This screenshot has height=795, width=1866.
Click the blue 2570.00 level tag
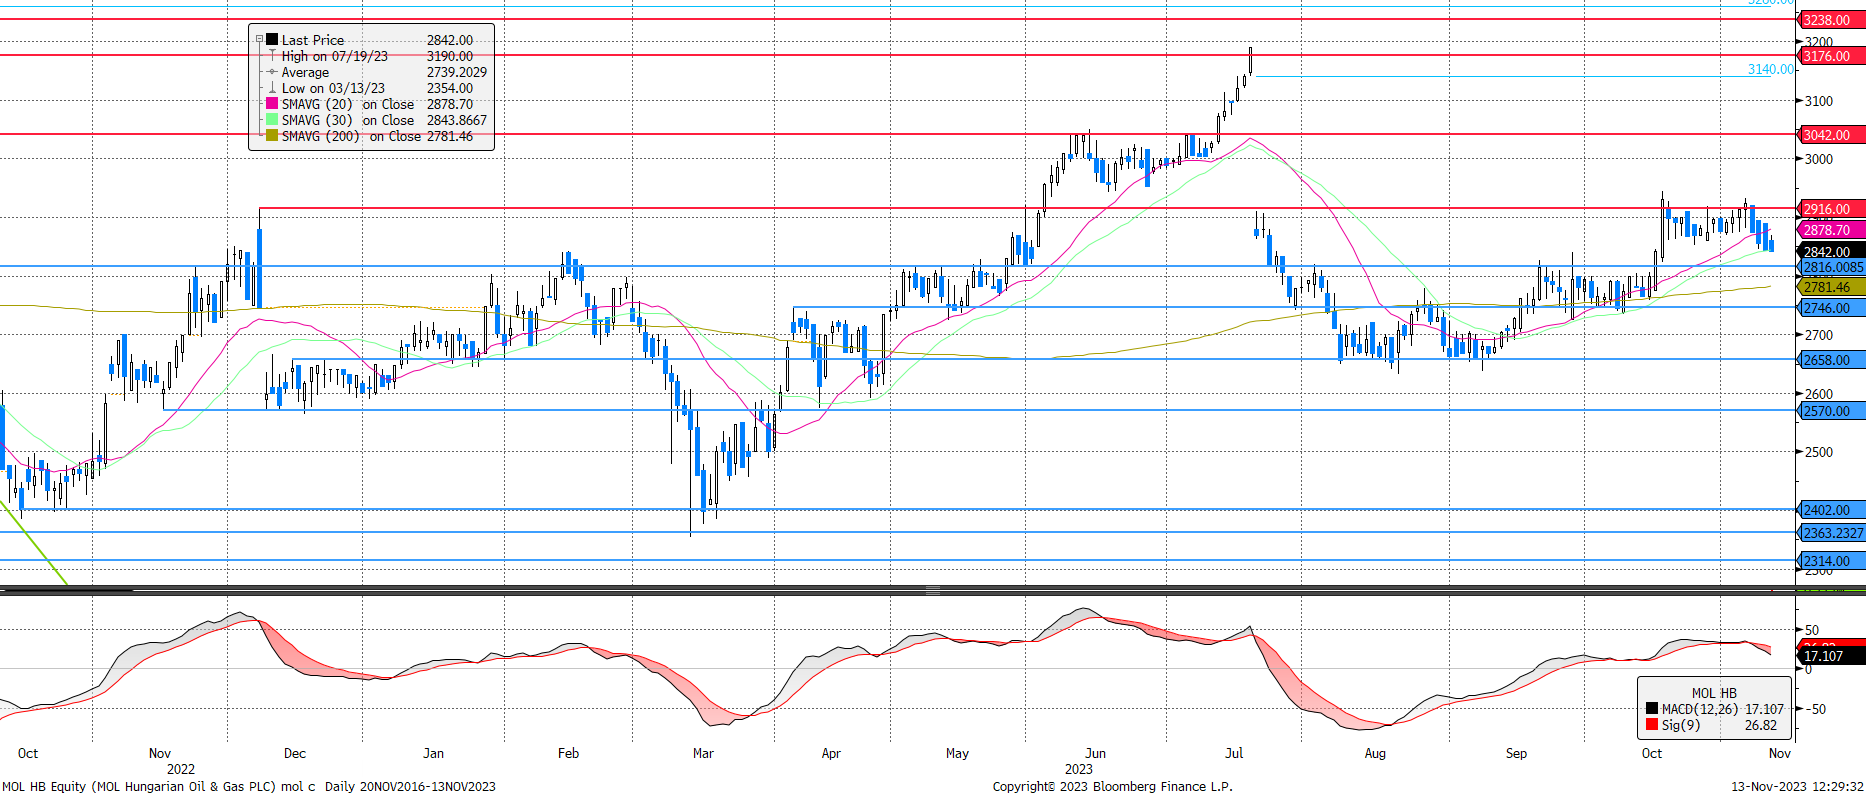pos(1831,411)
